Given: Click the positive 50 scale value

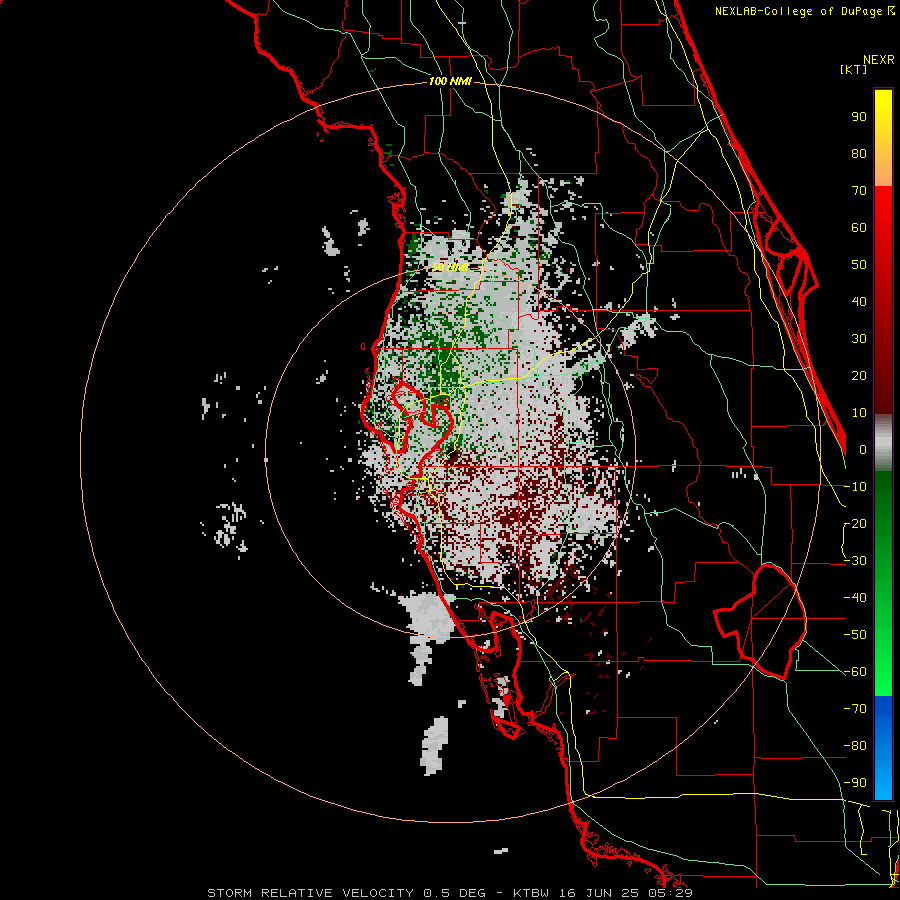Looking at the screenshot, I should tap(859, 265).
